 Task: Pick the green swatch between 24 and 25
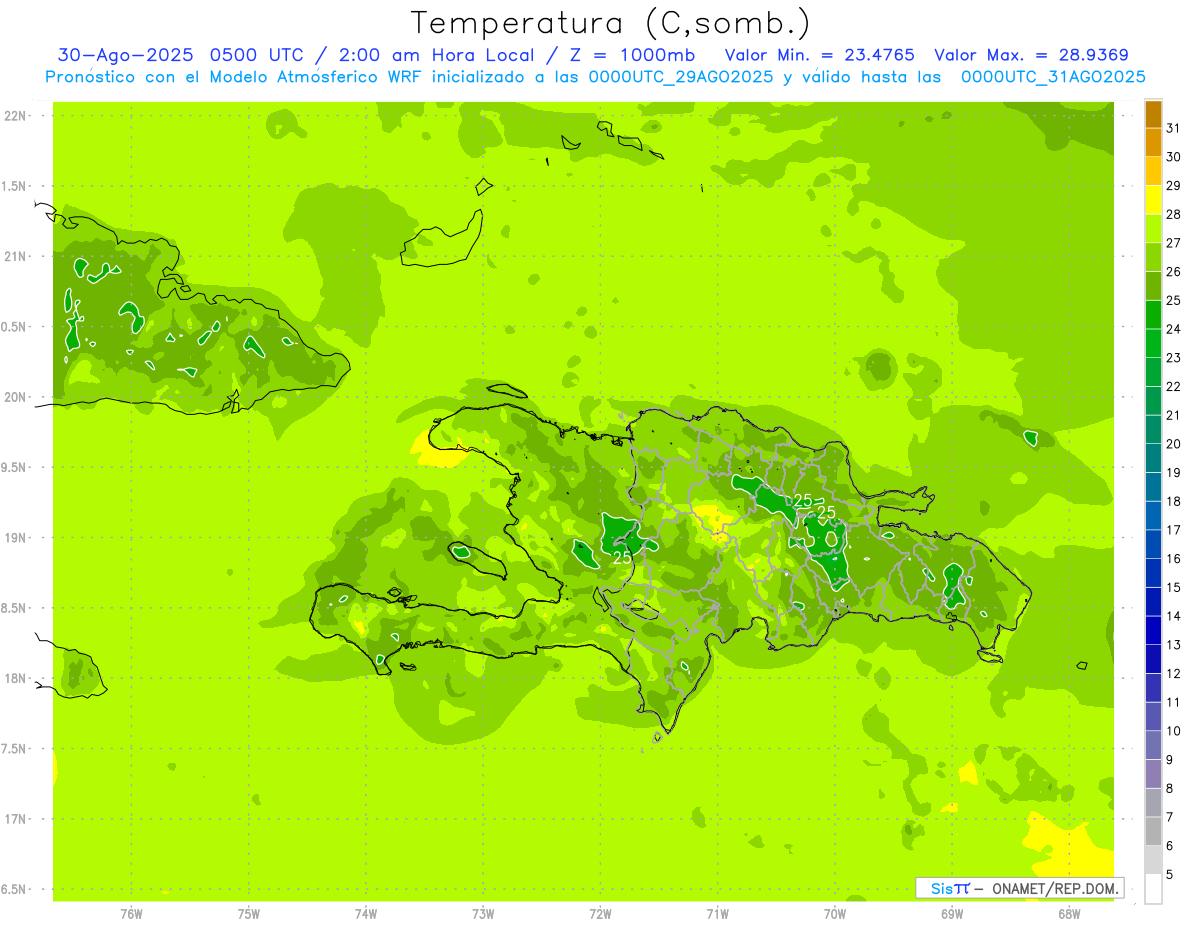coord(1153,315)
